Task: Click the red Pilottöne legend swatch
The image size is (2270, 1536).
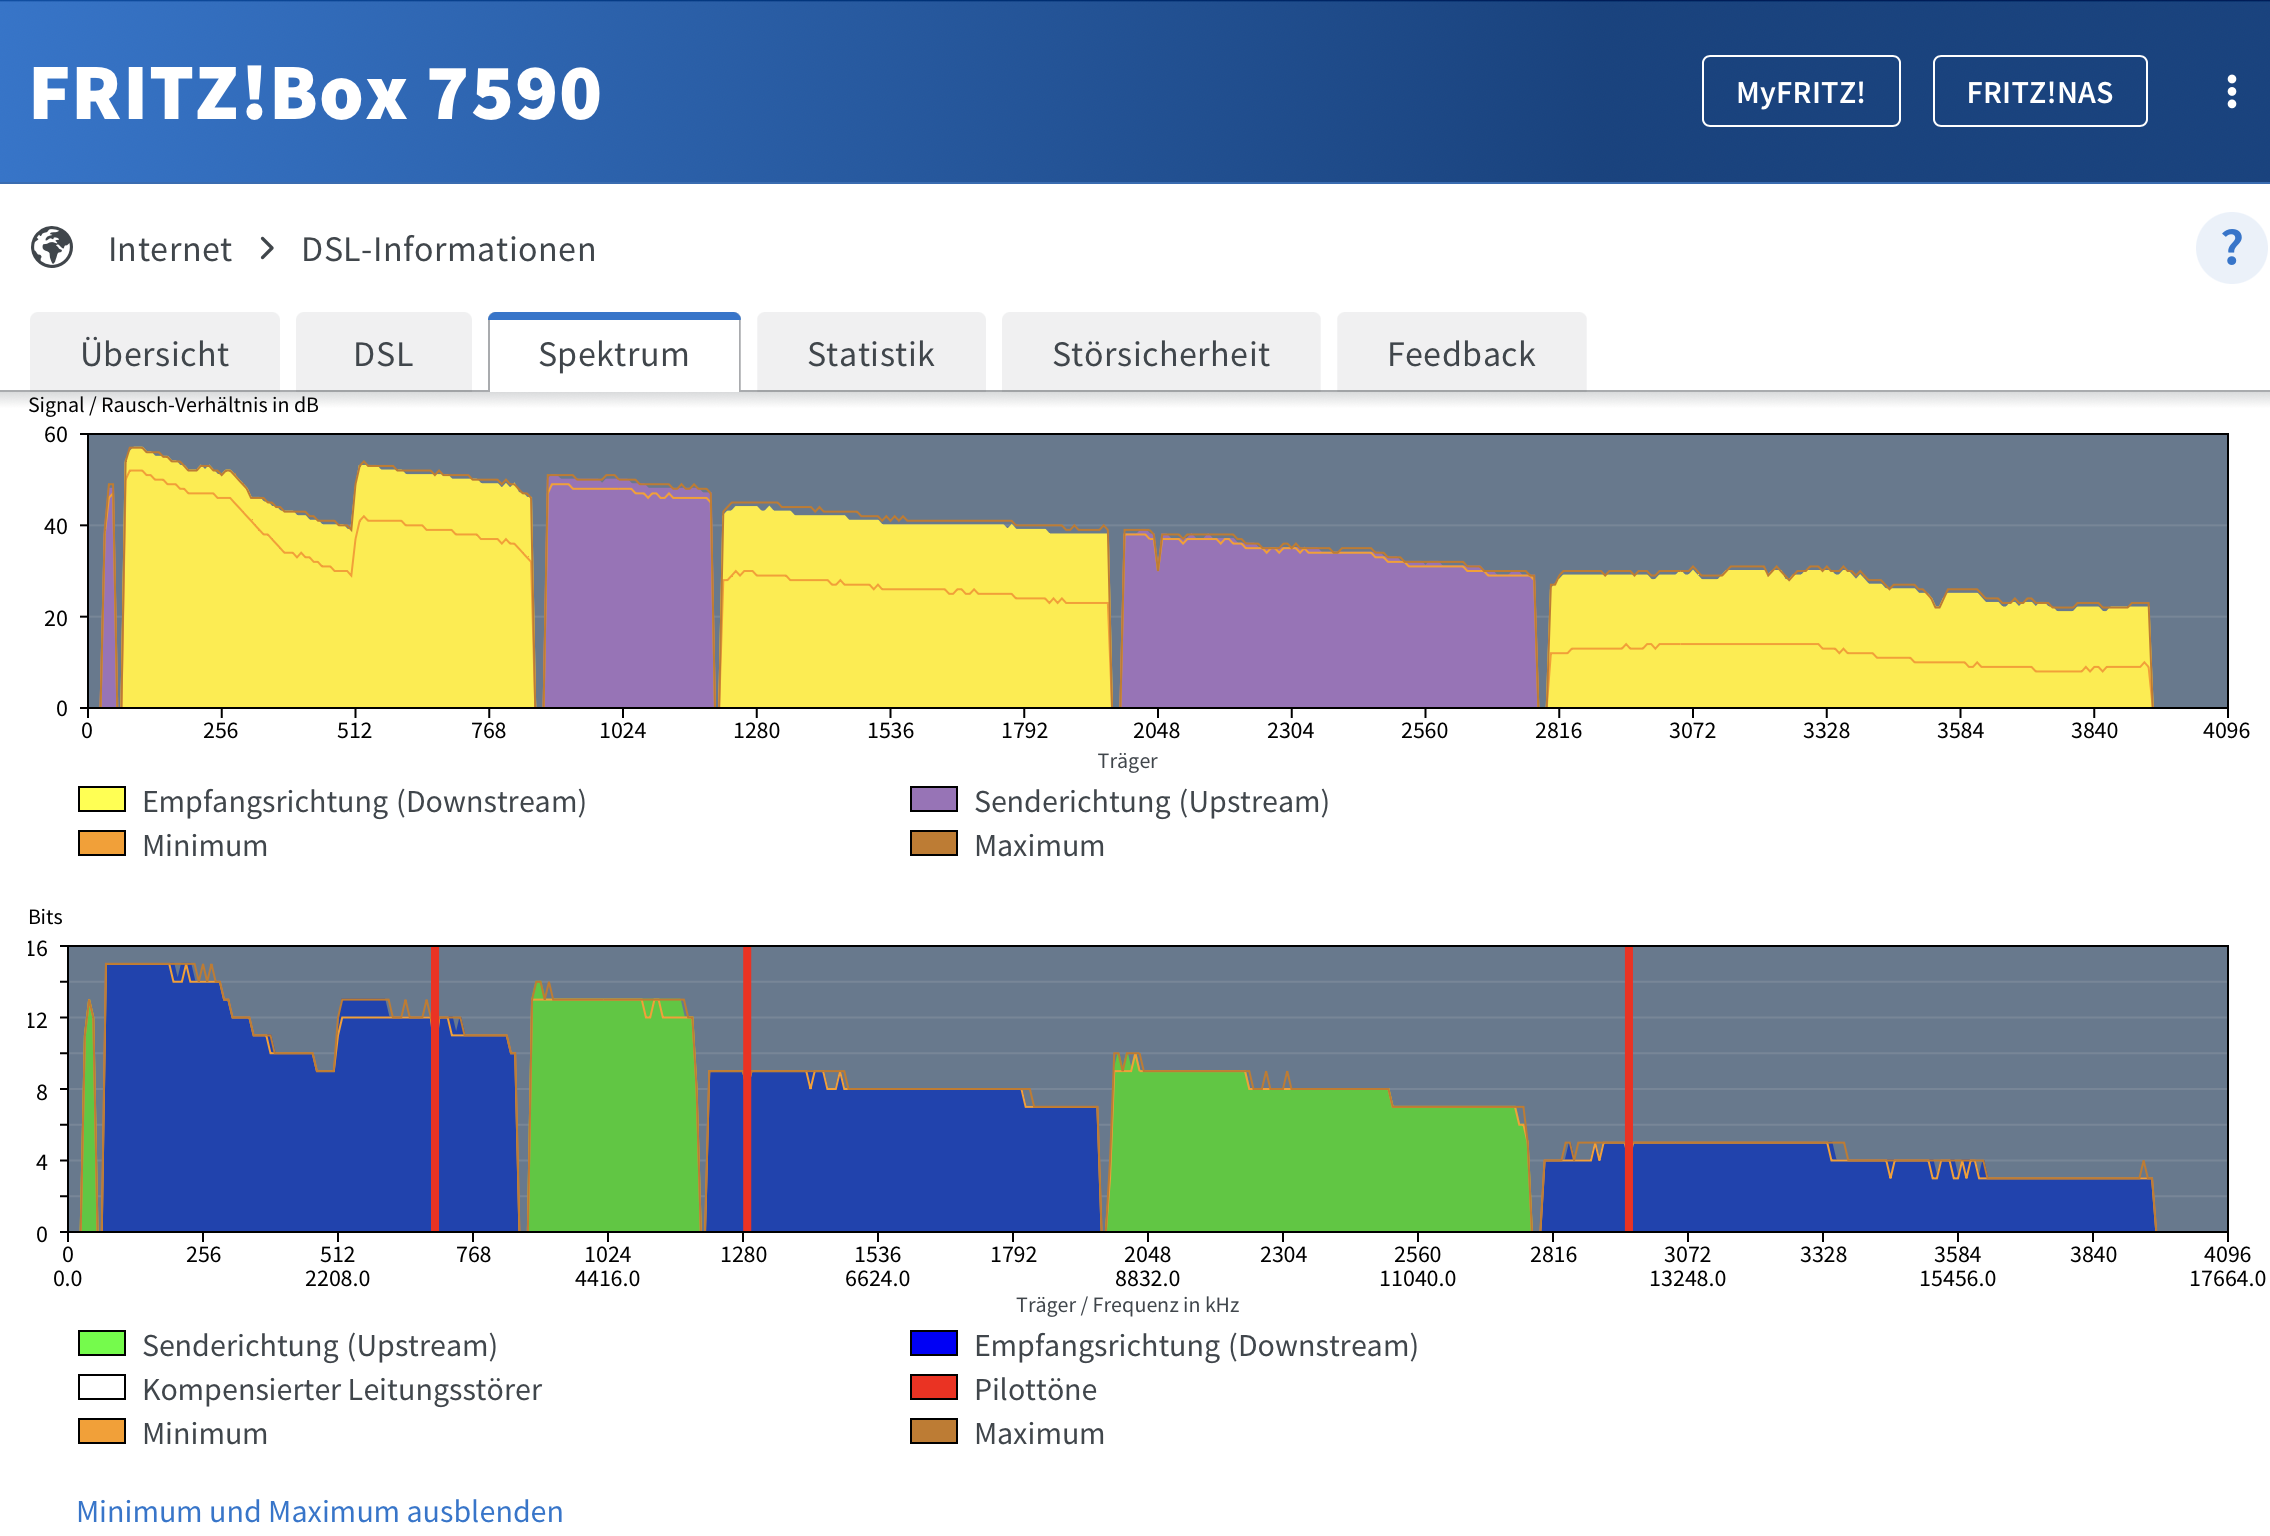Action: coord(934,1388)
